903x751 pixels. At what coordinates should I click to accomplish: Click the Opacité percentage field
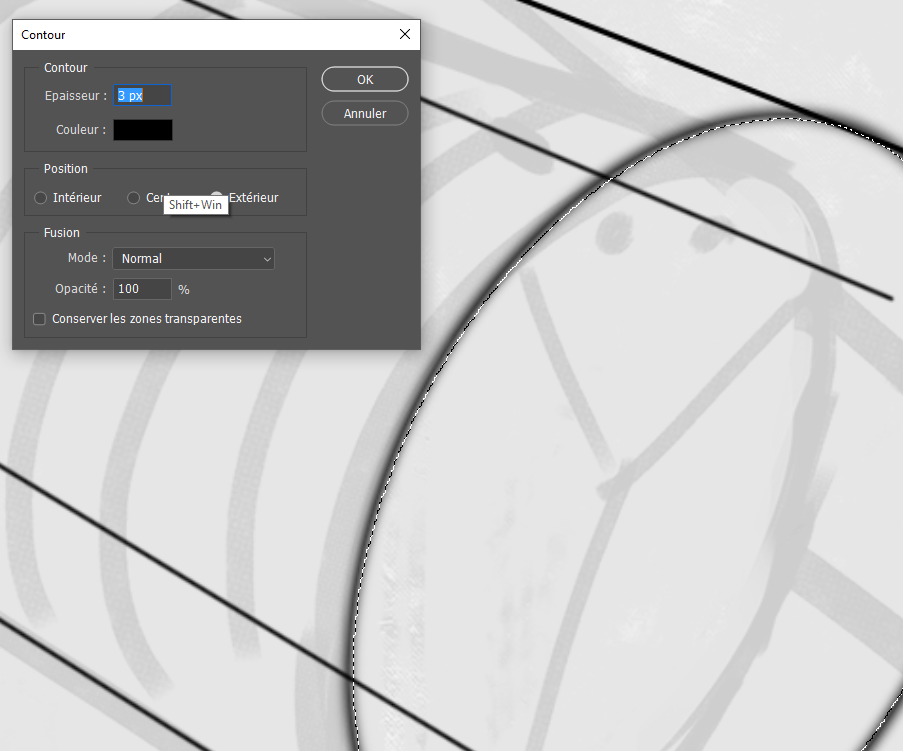pyautogui.click(x=141, y=289)
